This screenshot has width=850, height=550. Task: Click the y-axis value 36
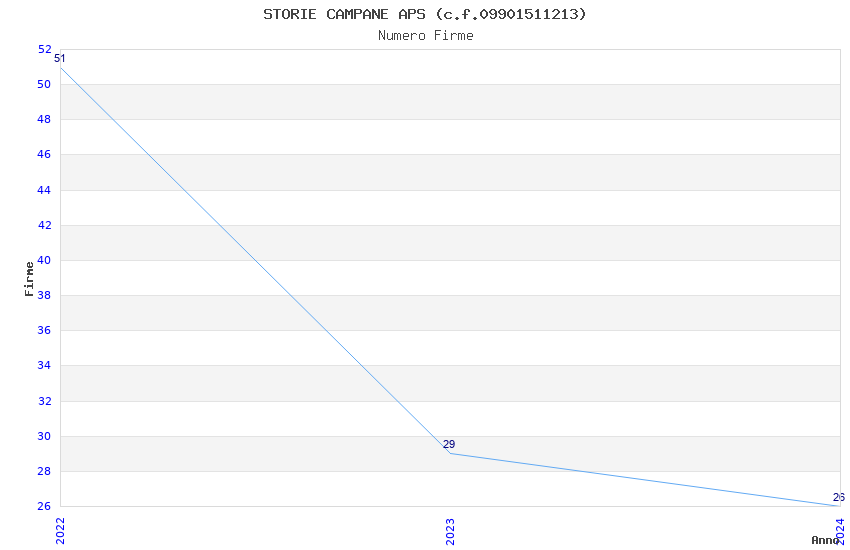click(44, 330)
